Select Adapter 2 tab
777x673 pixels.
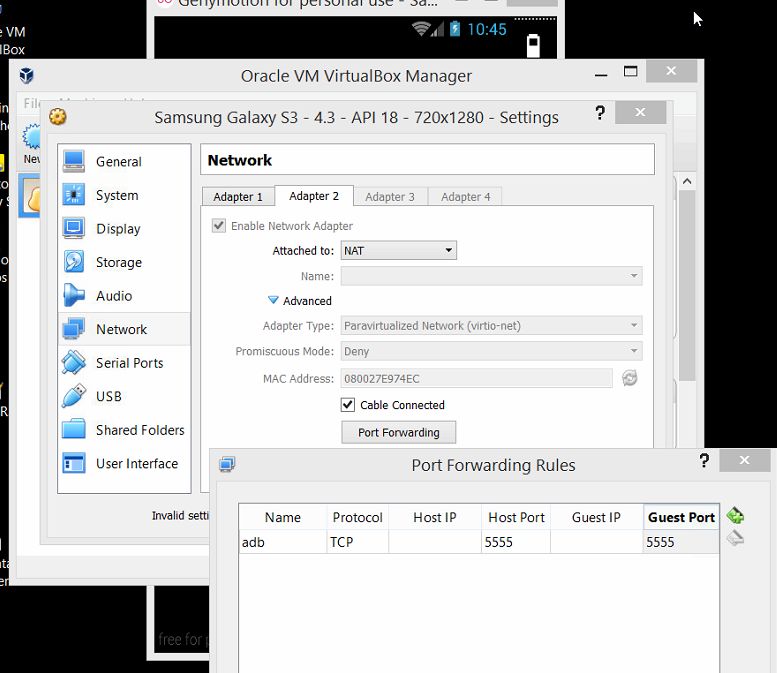(x=314, y=196)
